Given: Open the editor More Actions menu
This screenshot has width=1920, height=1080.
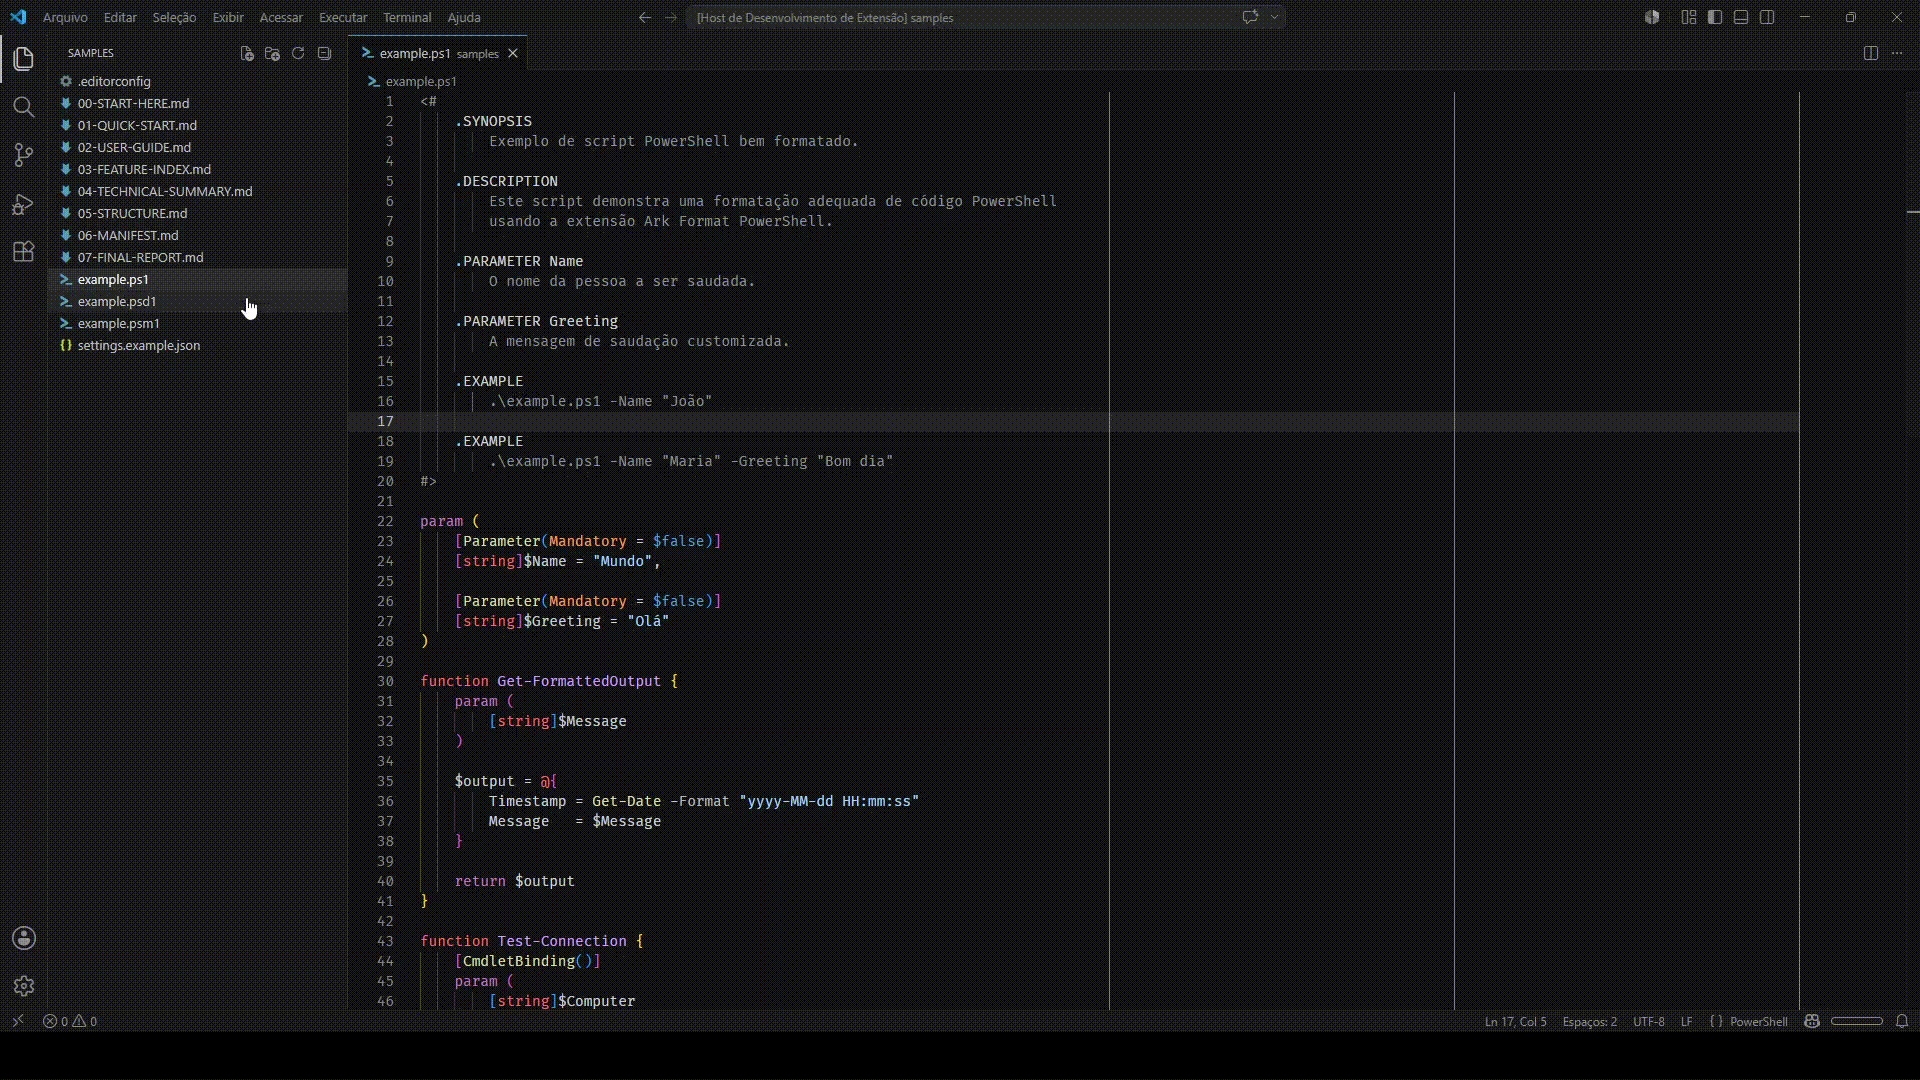Looking at the screenshot, I should tap(1897, 53).
